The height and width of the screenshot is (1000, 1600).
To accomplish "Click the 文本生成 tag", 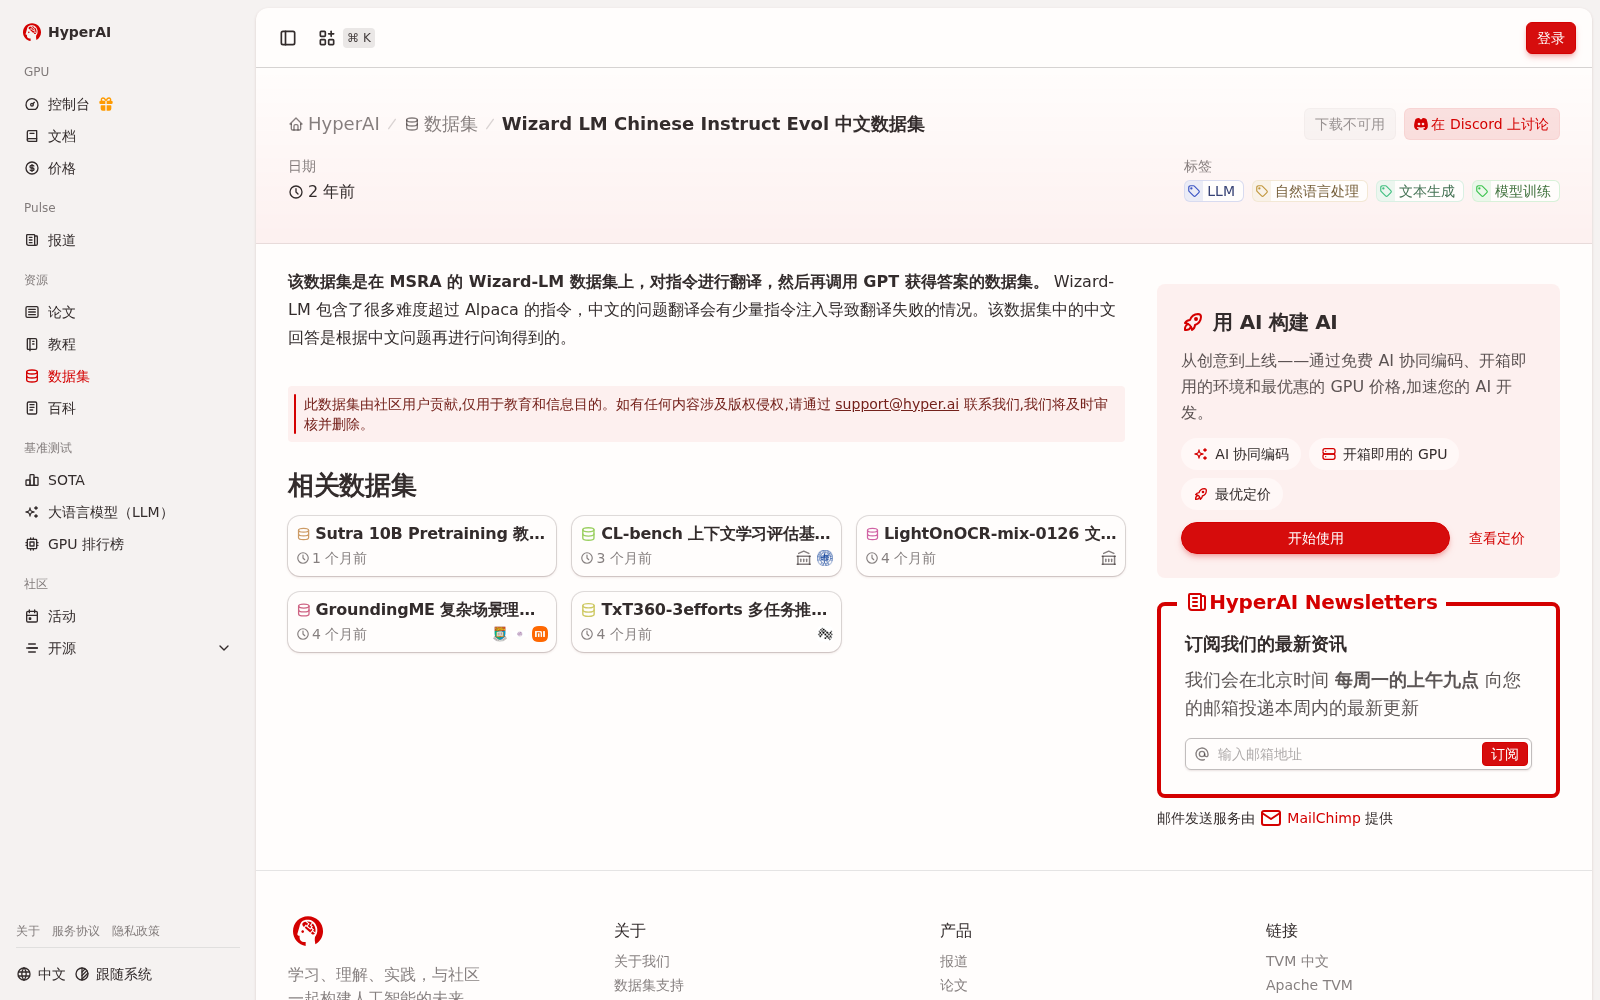I will click(1419, 191).
